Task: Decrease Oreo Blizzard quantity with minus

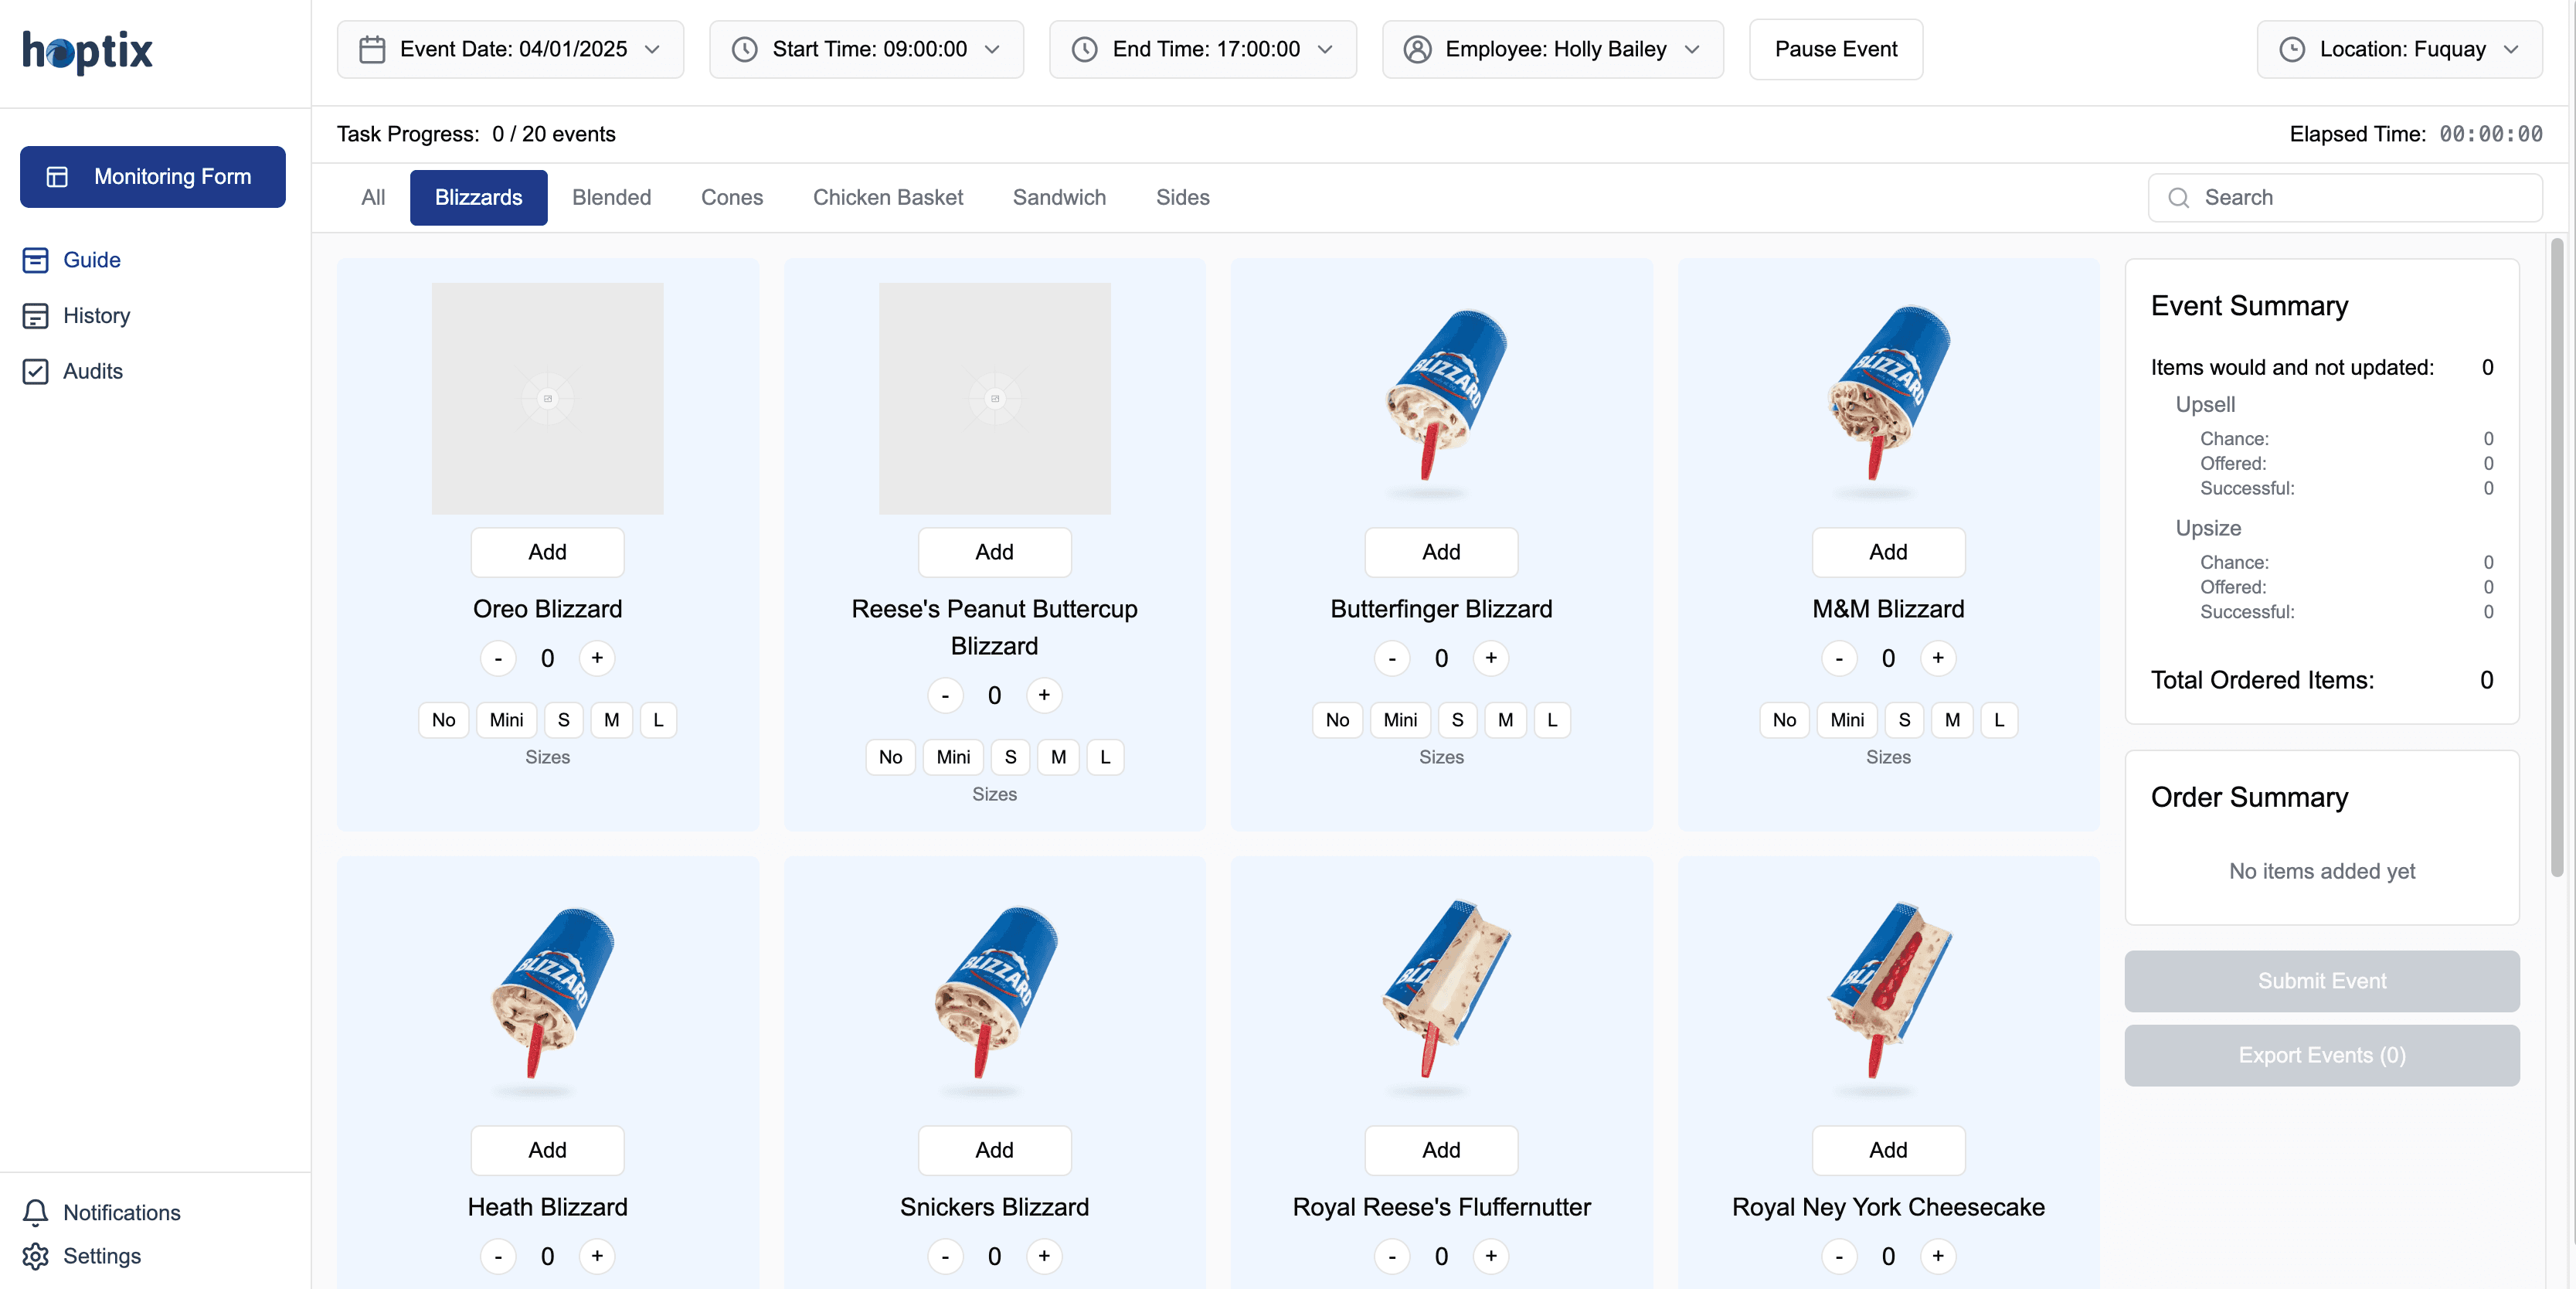Action: (498, 658)
